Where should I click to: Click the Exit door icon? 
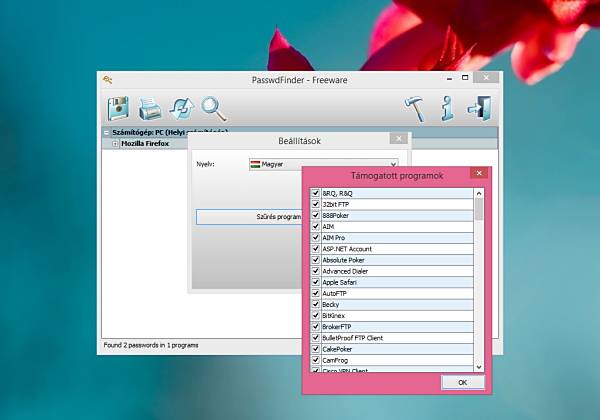click(479, 109)
